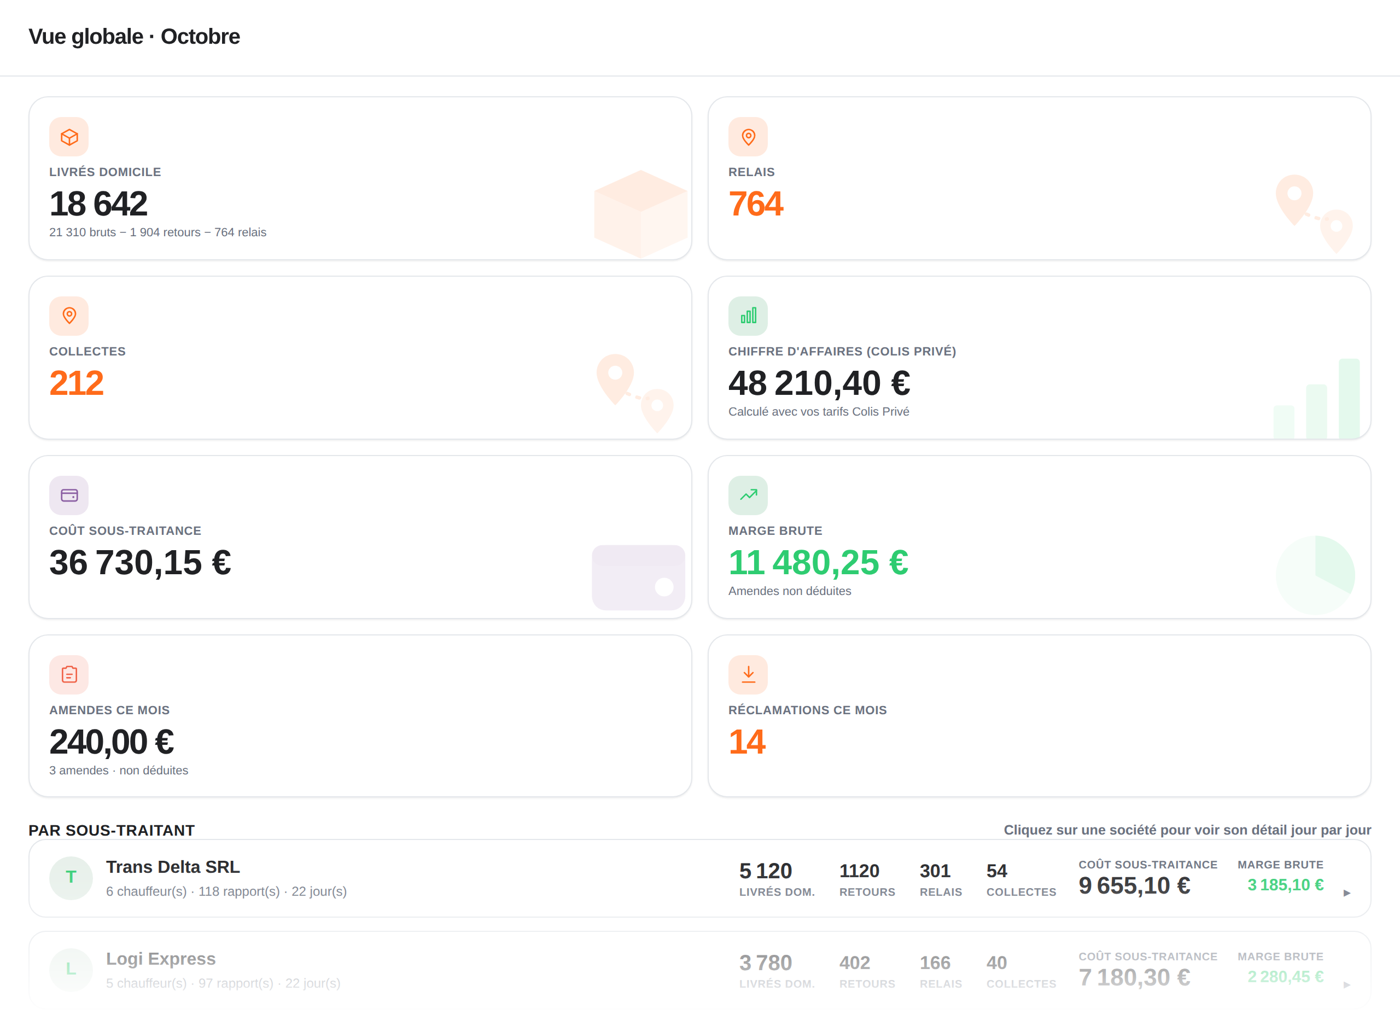
Task: Expand the Trans Delta SRL row arrow
Action: (1347, 892)
